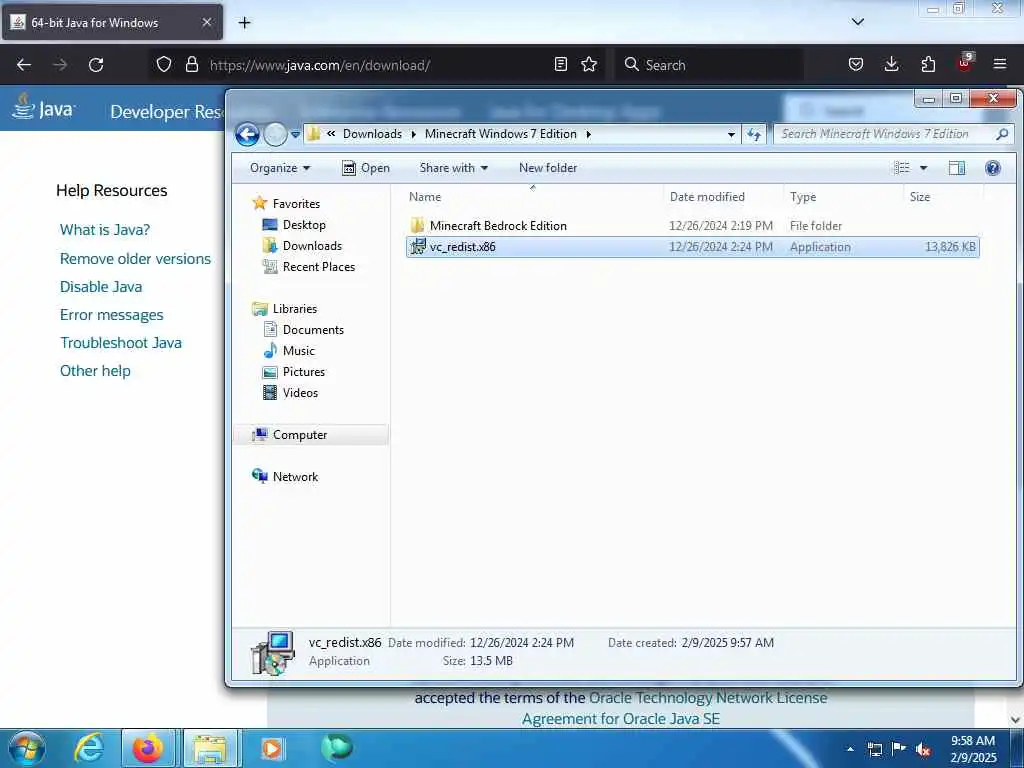Open Windows Start menu
Image resolution: width=1024 pixels, height=768 pixels.
(x=27, y=748)
